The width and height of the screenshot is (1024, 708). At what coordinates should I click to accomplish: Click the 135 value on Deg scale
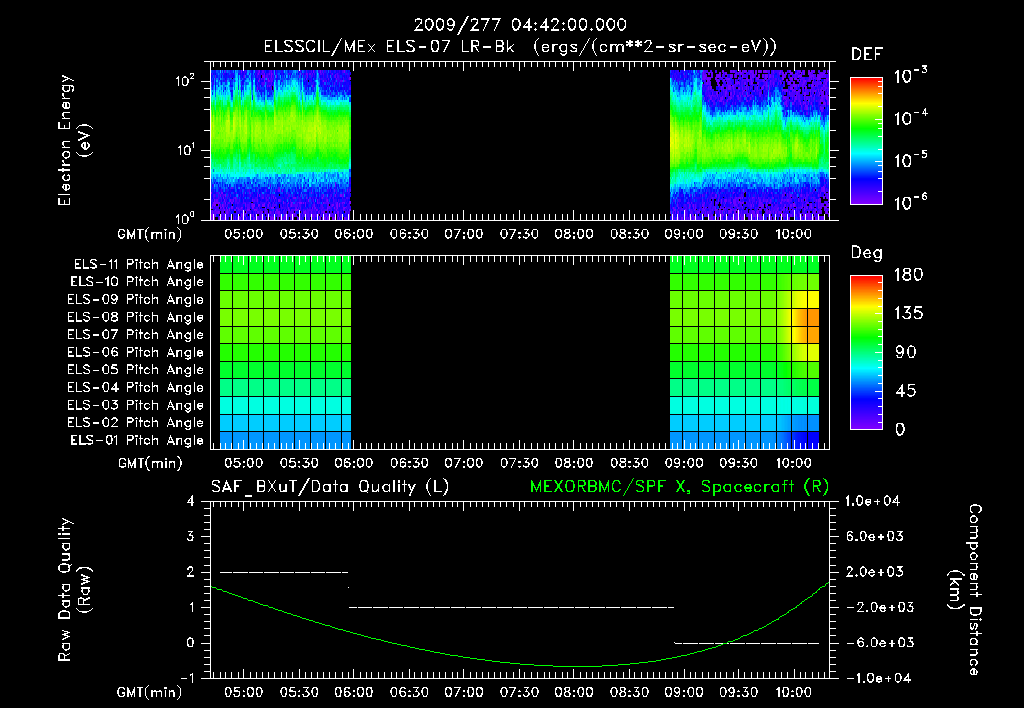pos(908,314)
